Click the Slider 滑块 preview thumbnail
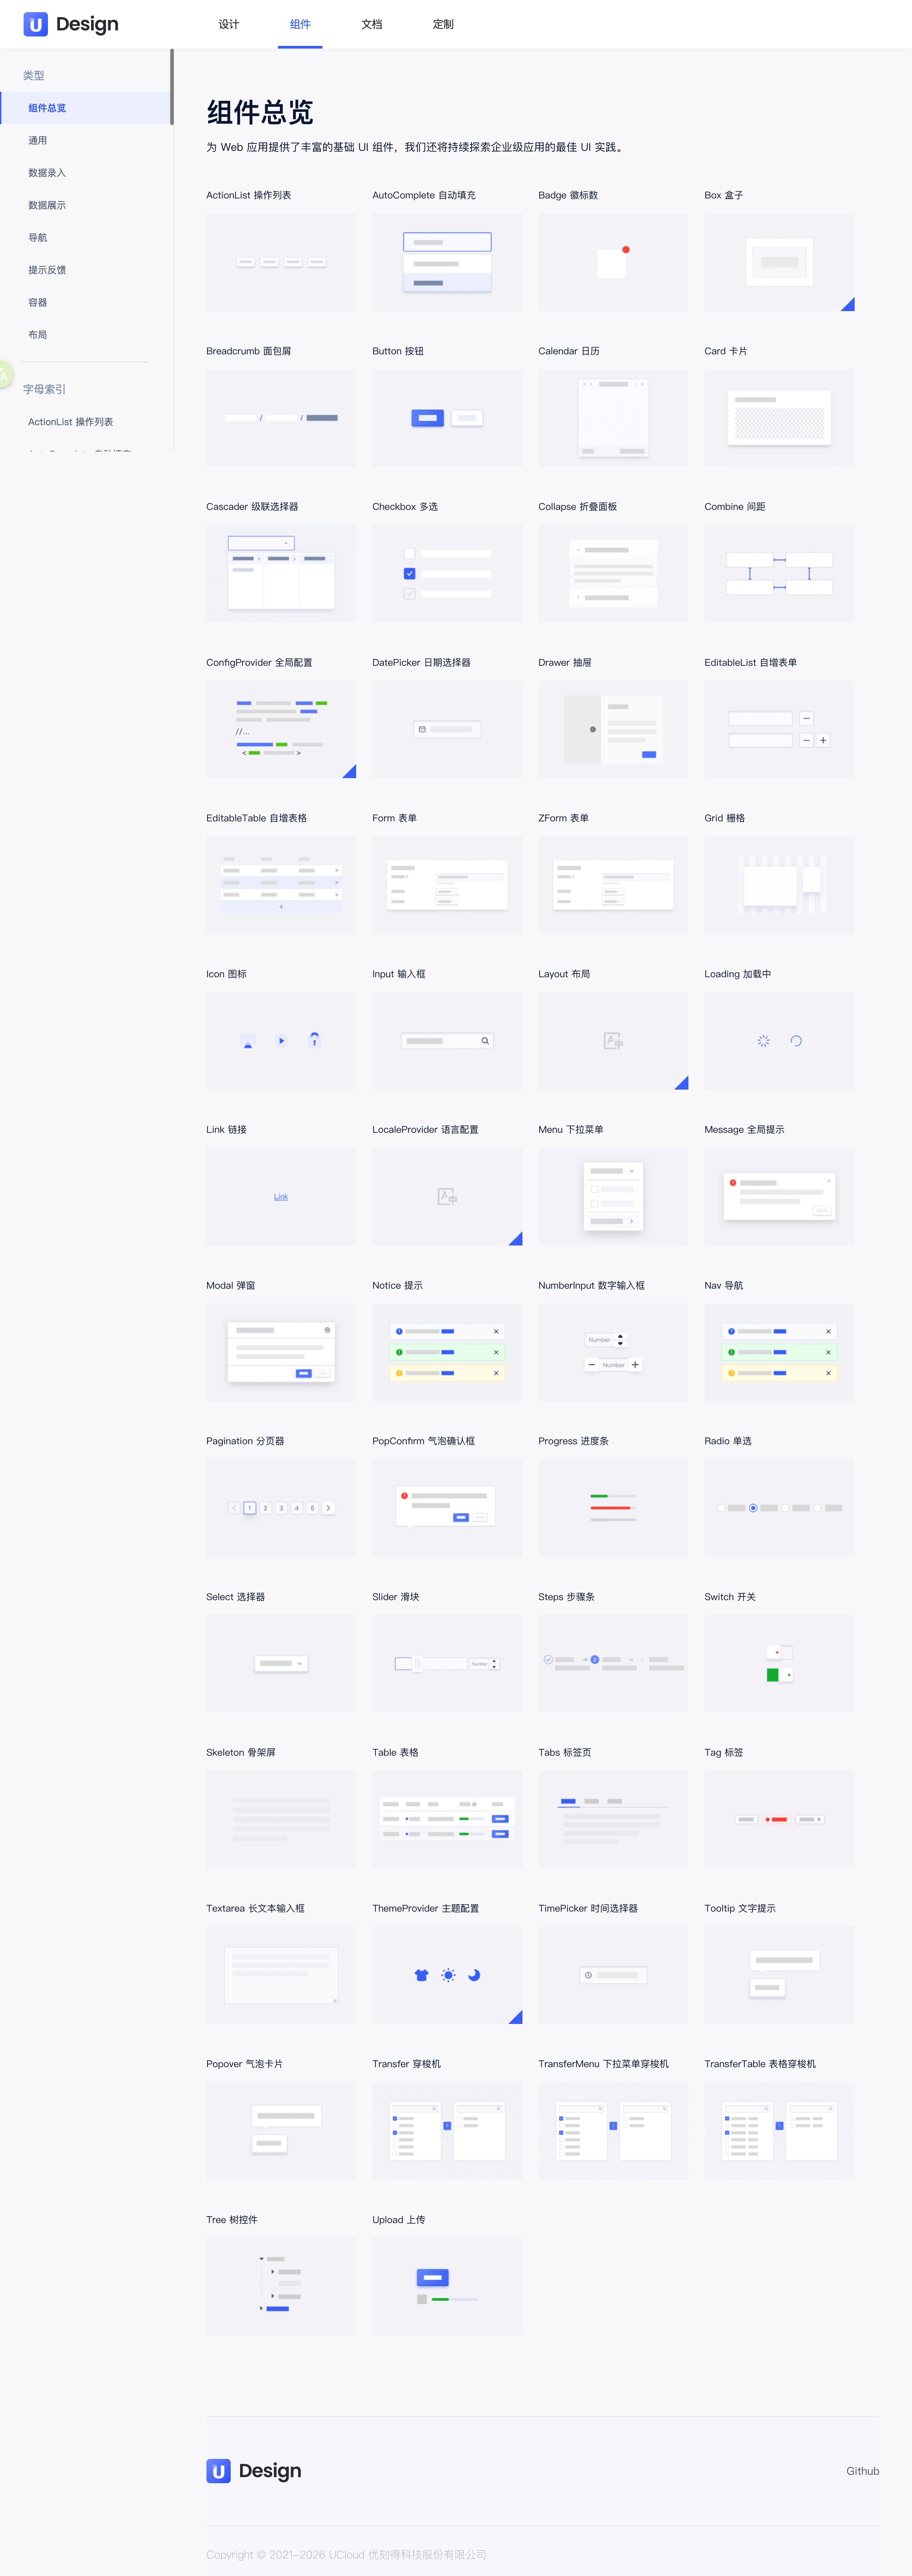This screenshot has height=2576, width=912. [447, 1664]
